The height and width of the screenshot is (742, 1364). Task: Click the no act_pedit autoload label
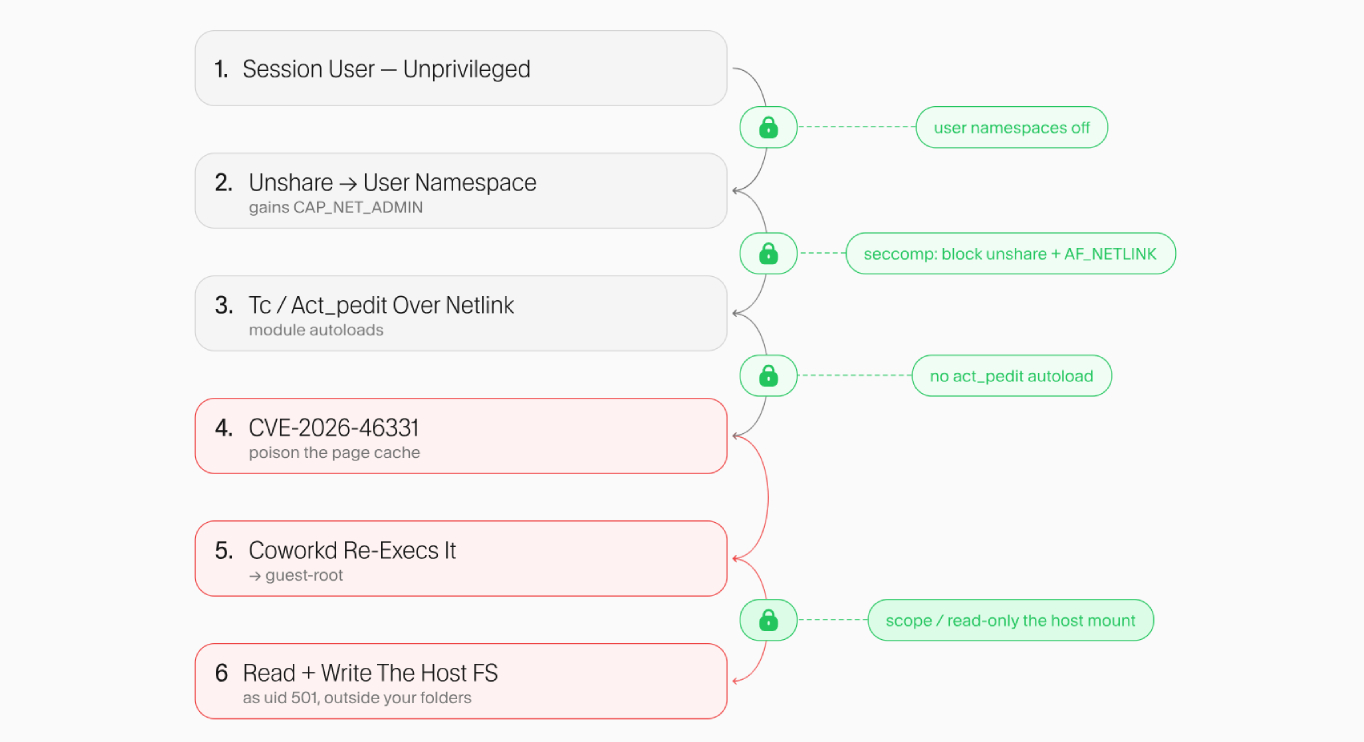pyautogui.click(x=1012, y=376)
